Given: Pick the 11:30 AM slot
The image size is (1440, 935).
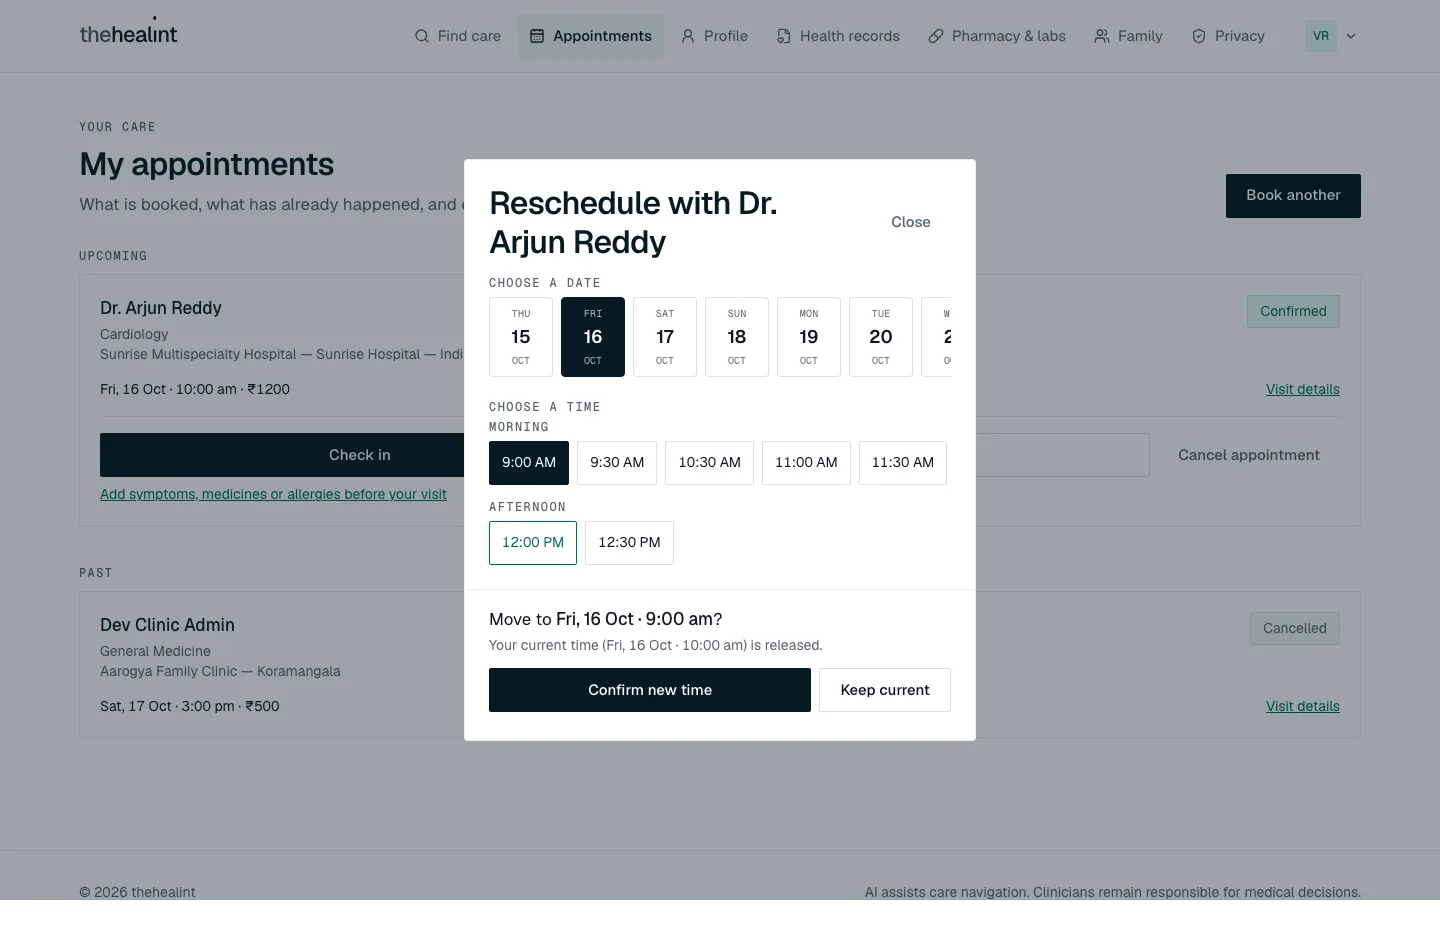Looking at the screenshot, I should point(903,463).
